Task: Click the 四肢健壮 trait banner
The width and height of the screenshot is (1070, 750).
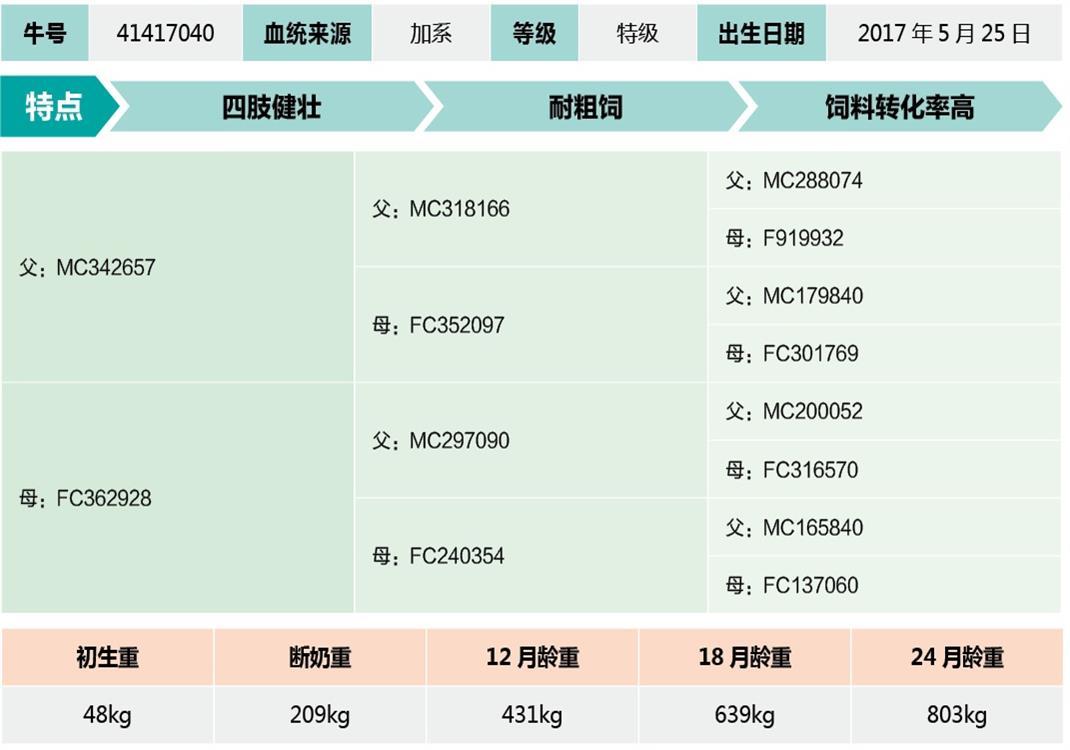Action: (x=272, y=107)
